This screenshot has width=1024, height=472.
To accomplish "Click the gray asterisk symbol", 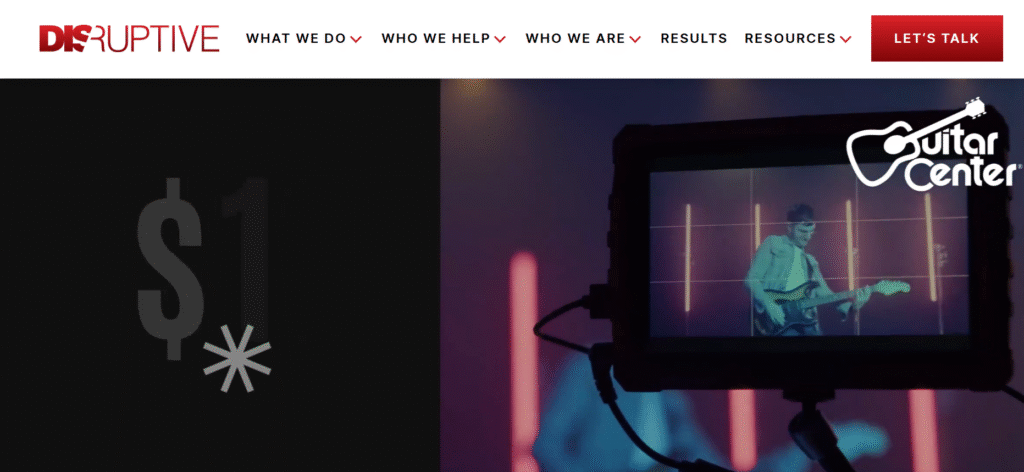I will coord(237,358).
